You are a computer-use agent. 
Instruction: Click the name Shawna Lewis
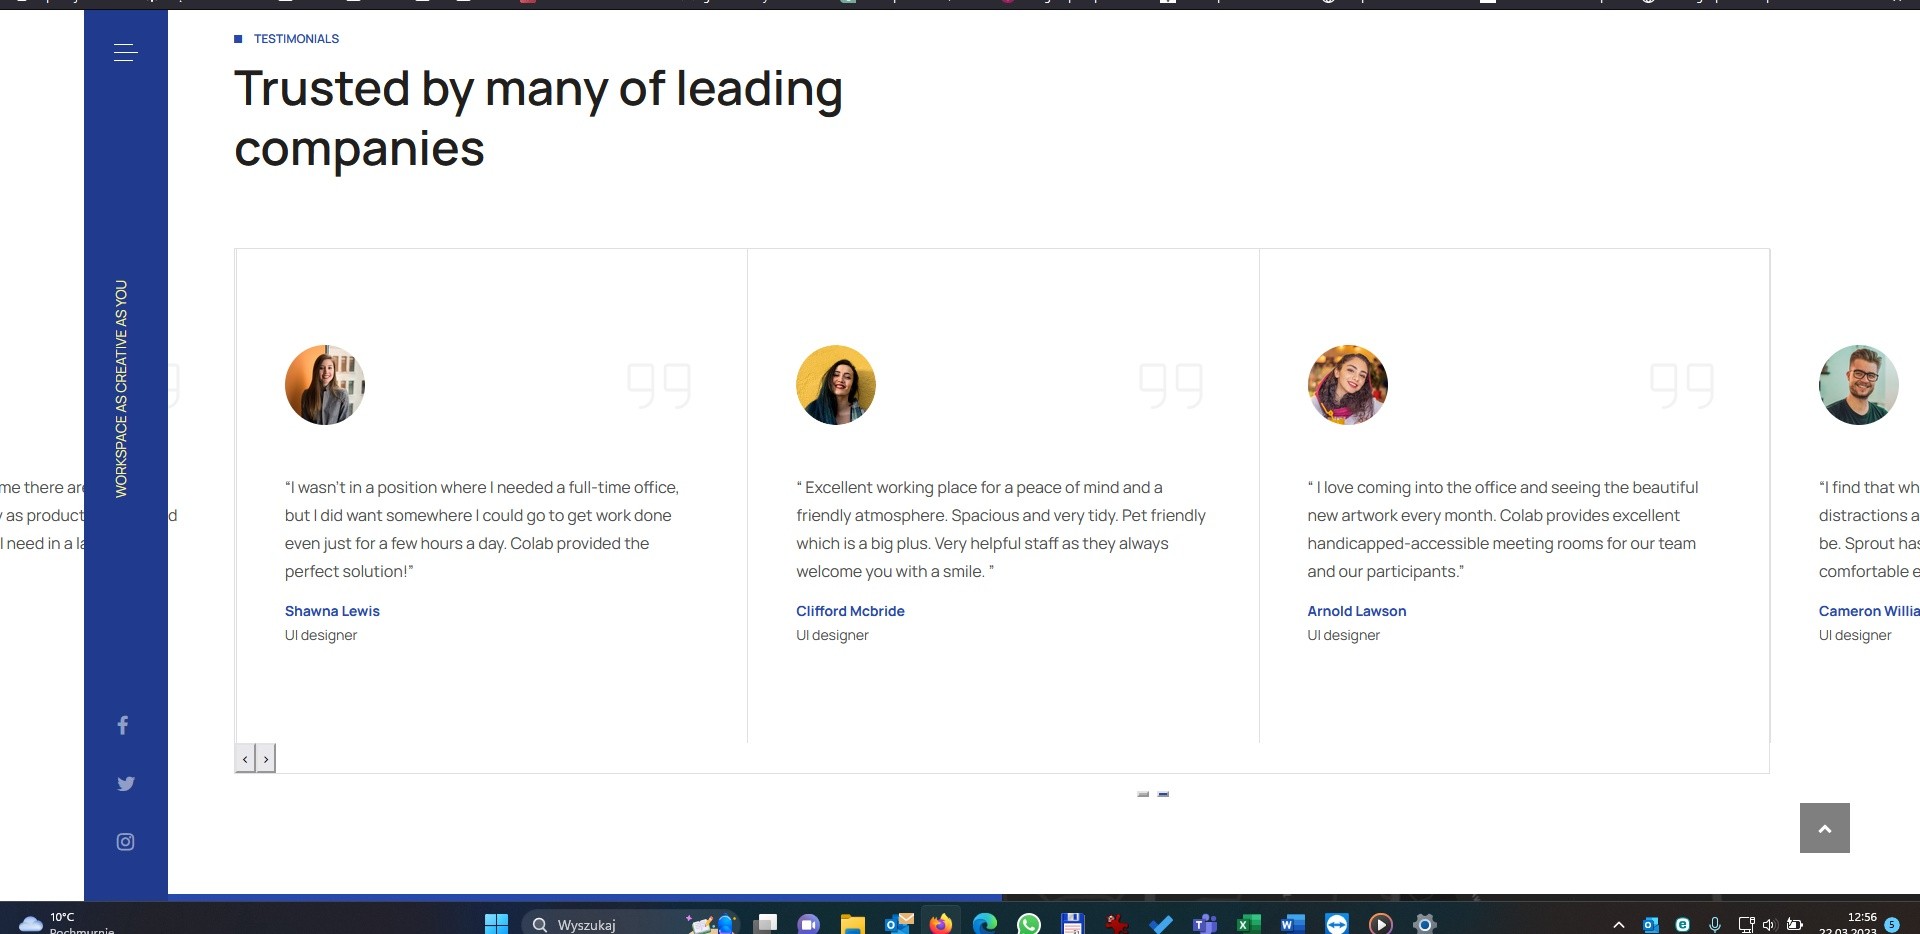332,611
